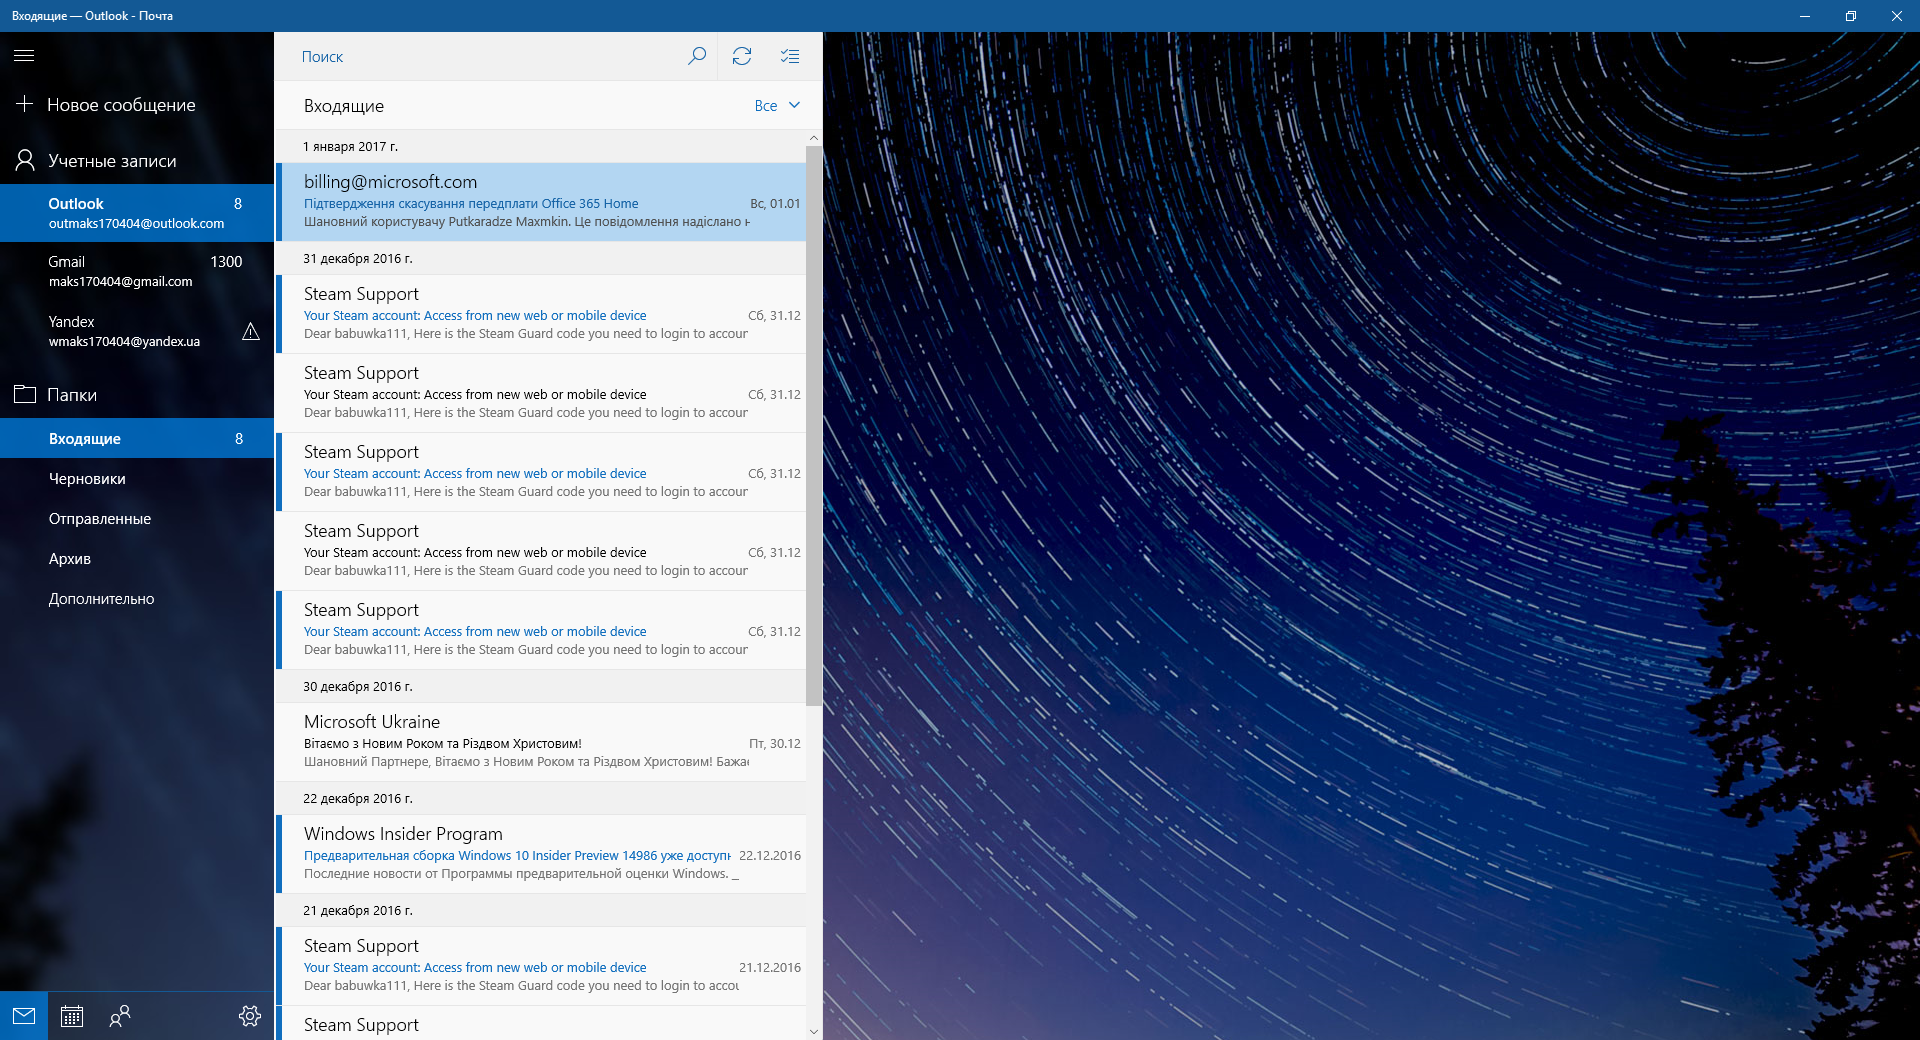Open Steam Support email dated 21.12.2016

coord(541,966)
